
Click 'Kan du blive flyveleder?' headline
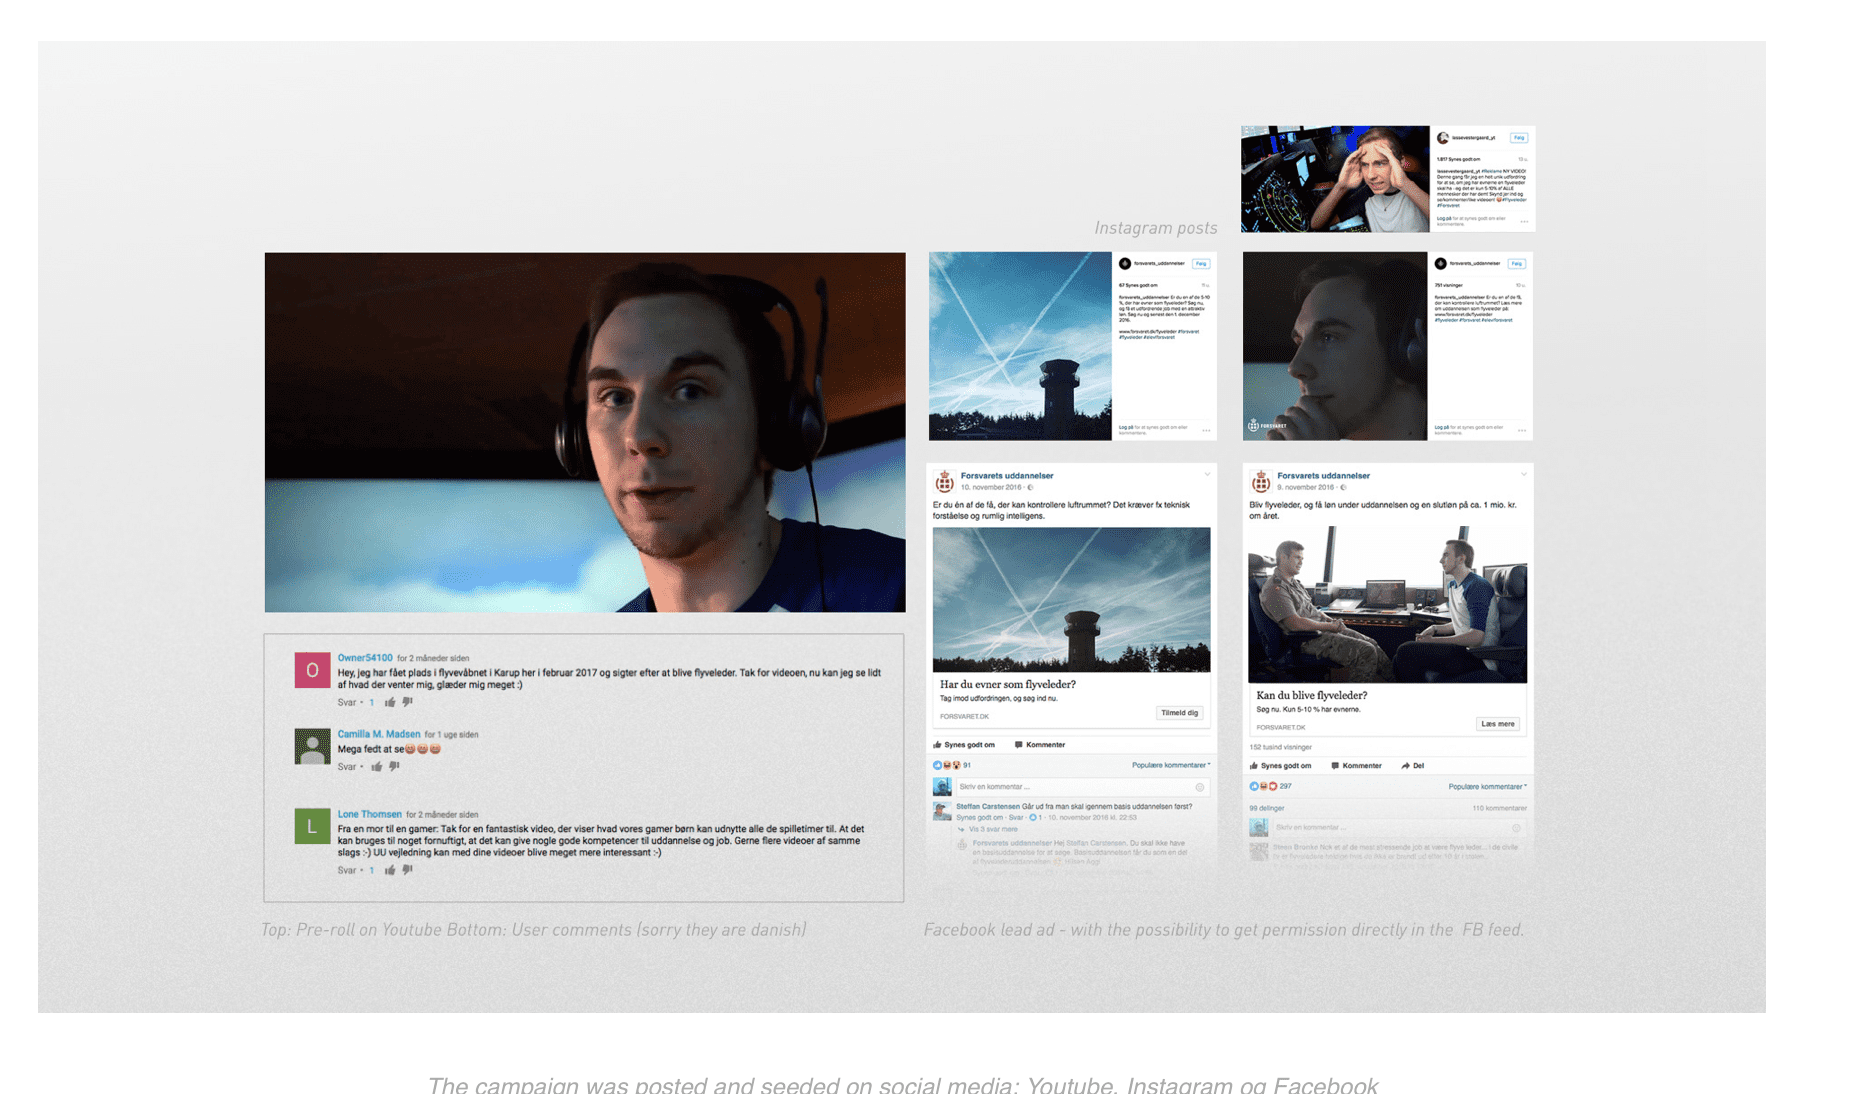point(1311,696)
